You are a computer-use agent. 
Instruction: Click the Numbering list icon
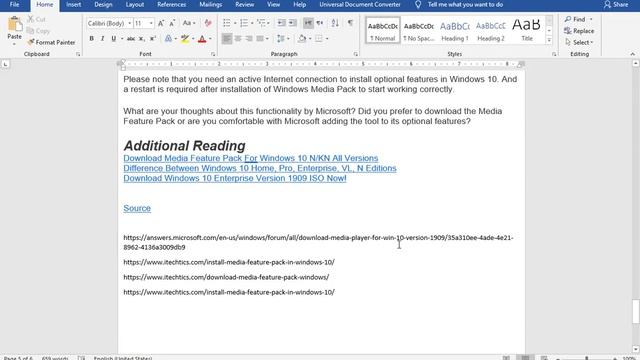click(x=244, y=23)
